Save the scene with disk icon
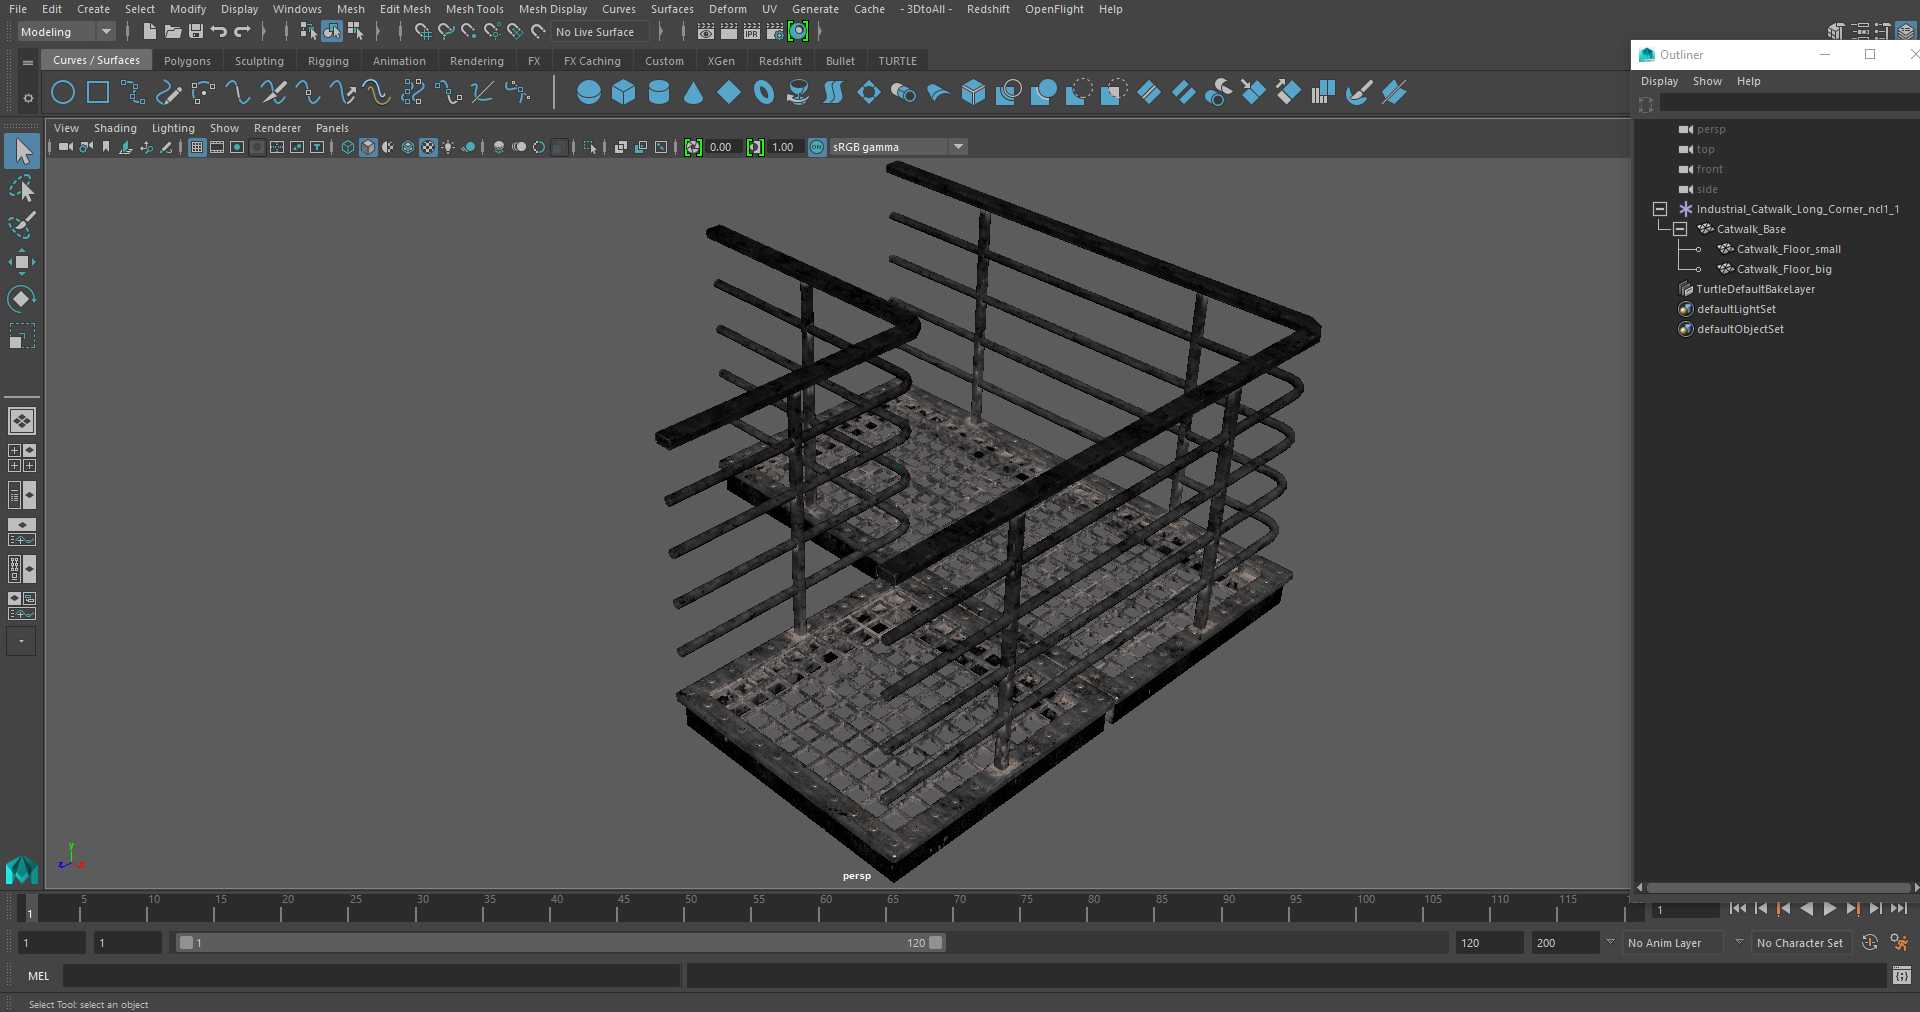1920x1012 pixels. 196,32
